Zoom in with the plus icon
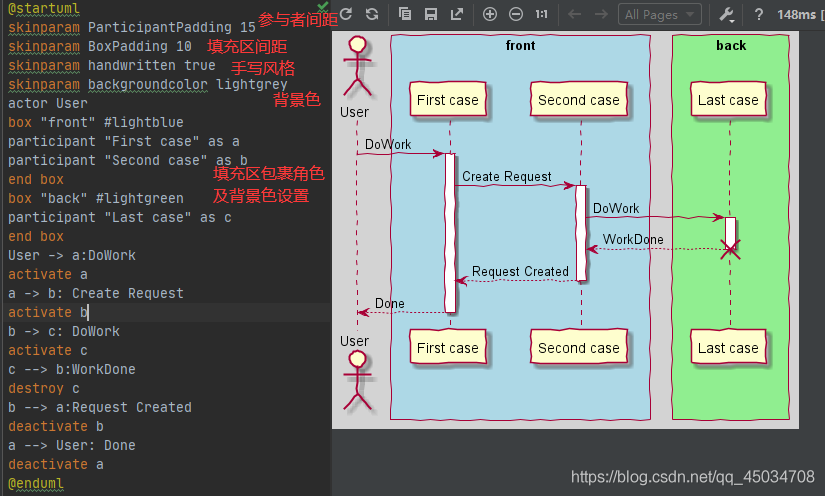825x496 pixels. [x=490, y=14]
